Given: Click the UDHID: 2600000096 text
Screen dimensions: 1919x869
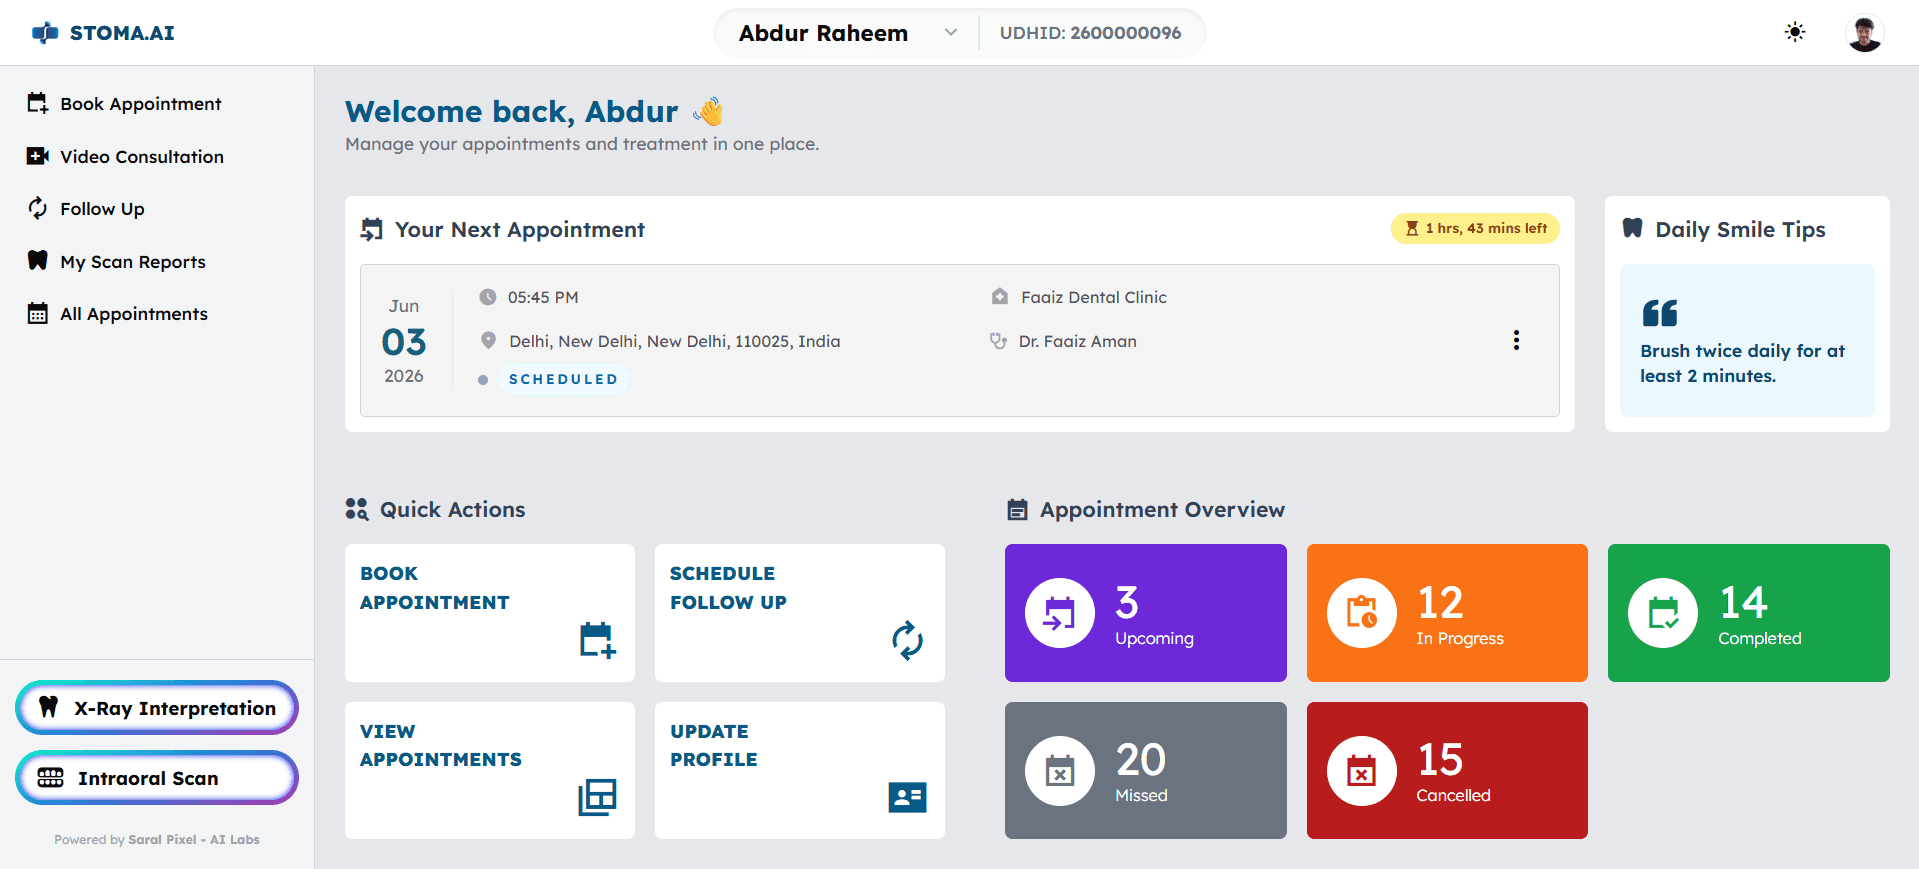Looking at the screenshot, I should pyautogui.click(x=1090, y=33).
